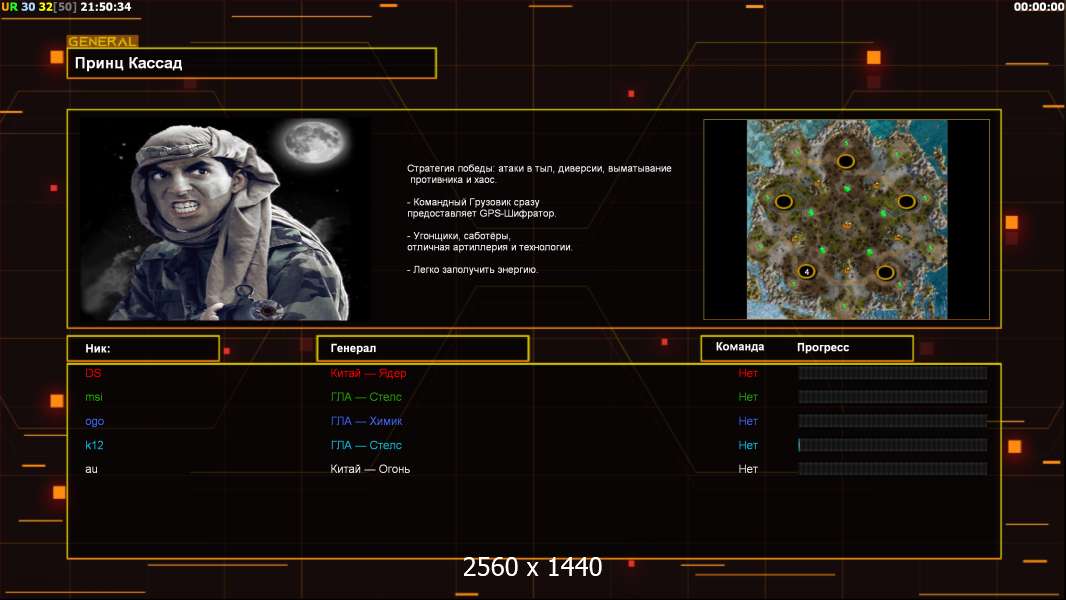This screenshot has width=1066, height=600.
Task: Click 'ГЛА — Стелс' in the k12 row
Action: (x=366, y=445)
